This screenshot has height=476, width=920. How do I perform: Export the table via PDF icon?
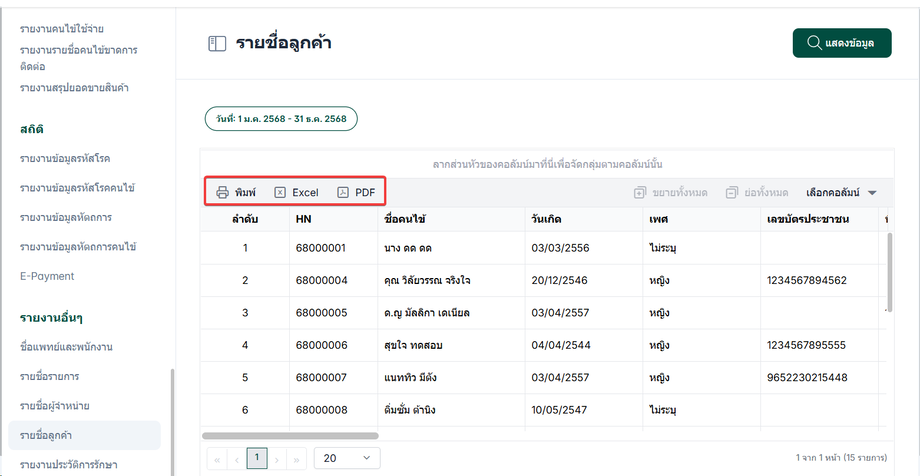pos(343,192)
